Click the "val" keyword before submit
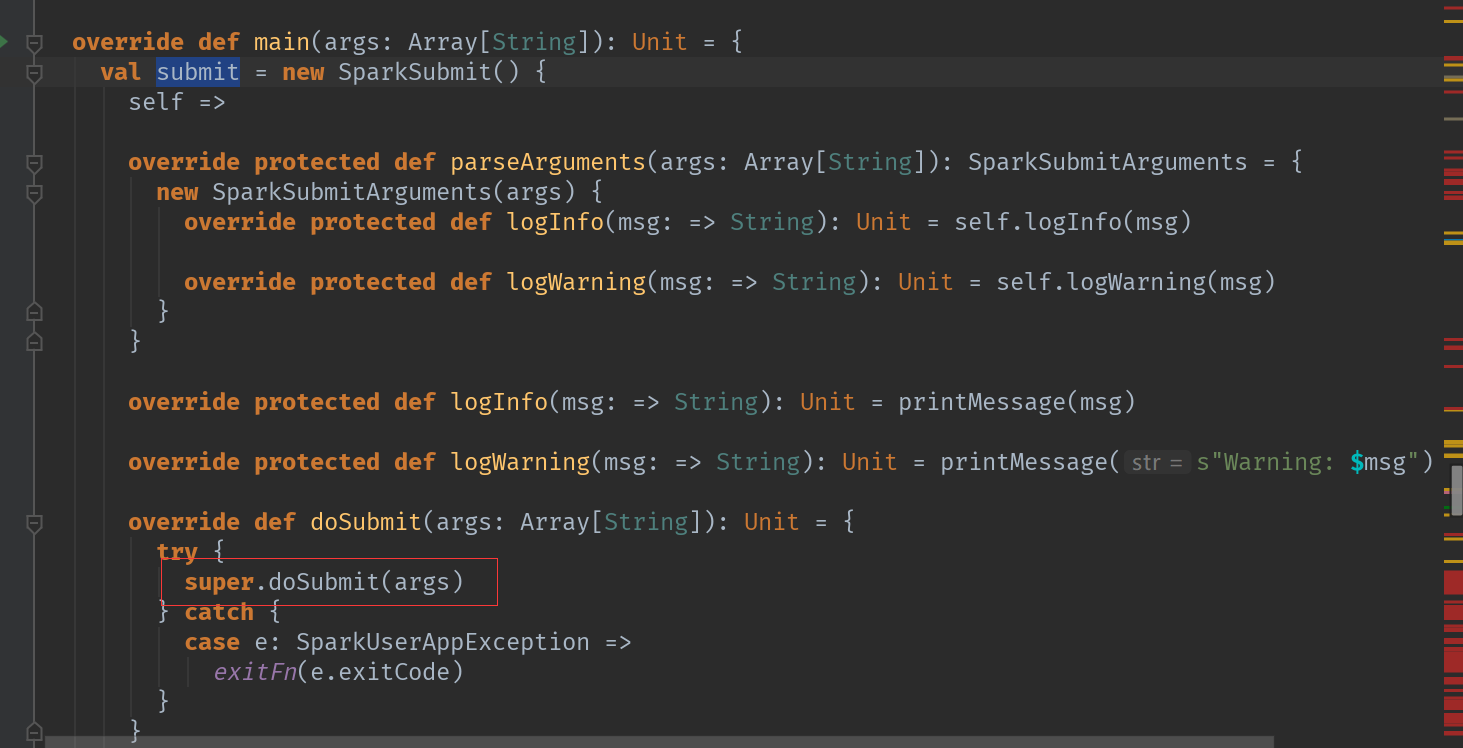The height and width of the screenshot is (748, 1463). 121,72
